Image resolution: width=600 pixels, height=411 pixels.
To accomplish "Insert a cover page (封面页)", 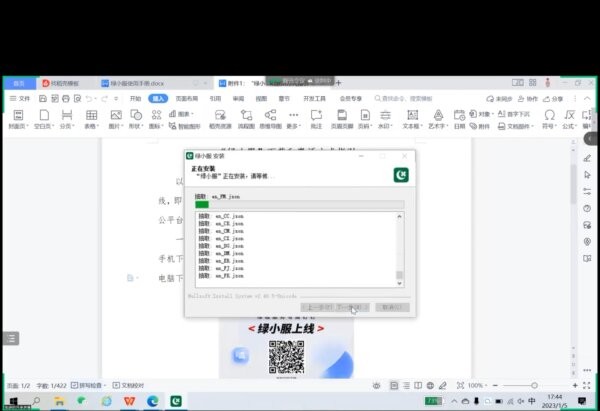I will 18,119.
